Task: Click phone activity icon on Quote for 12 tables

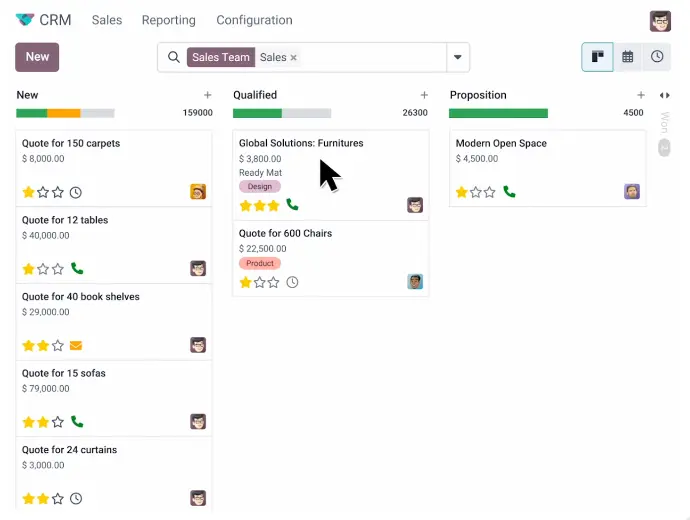Action: tap(77, 268)
